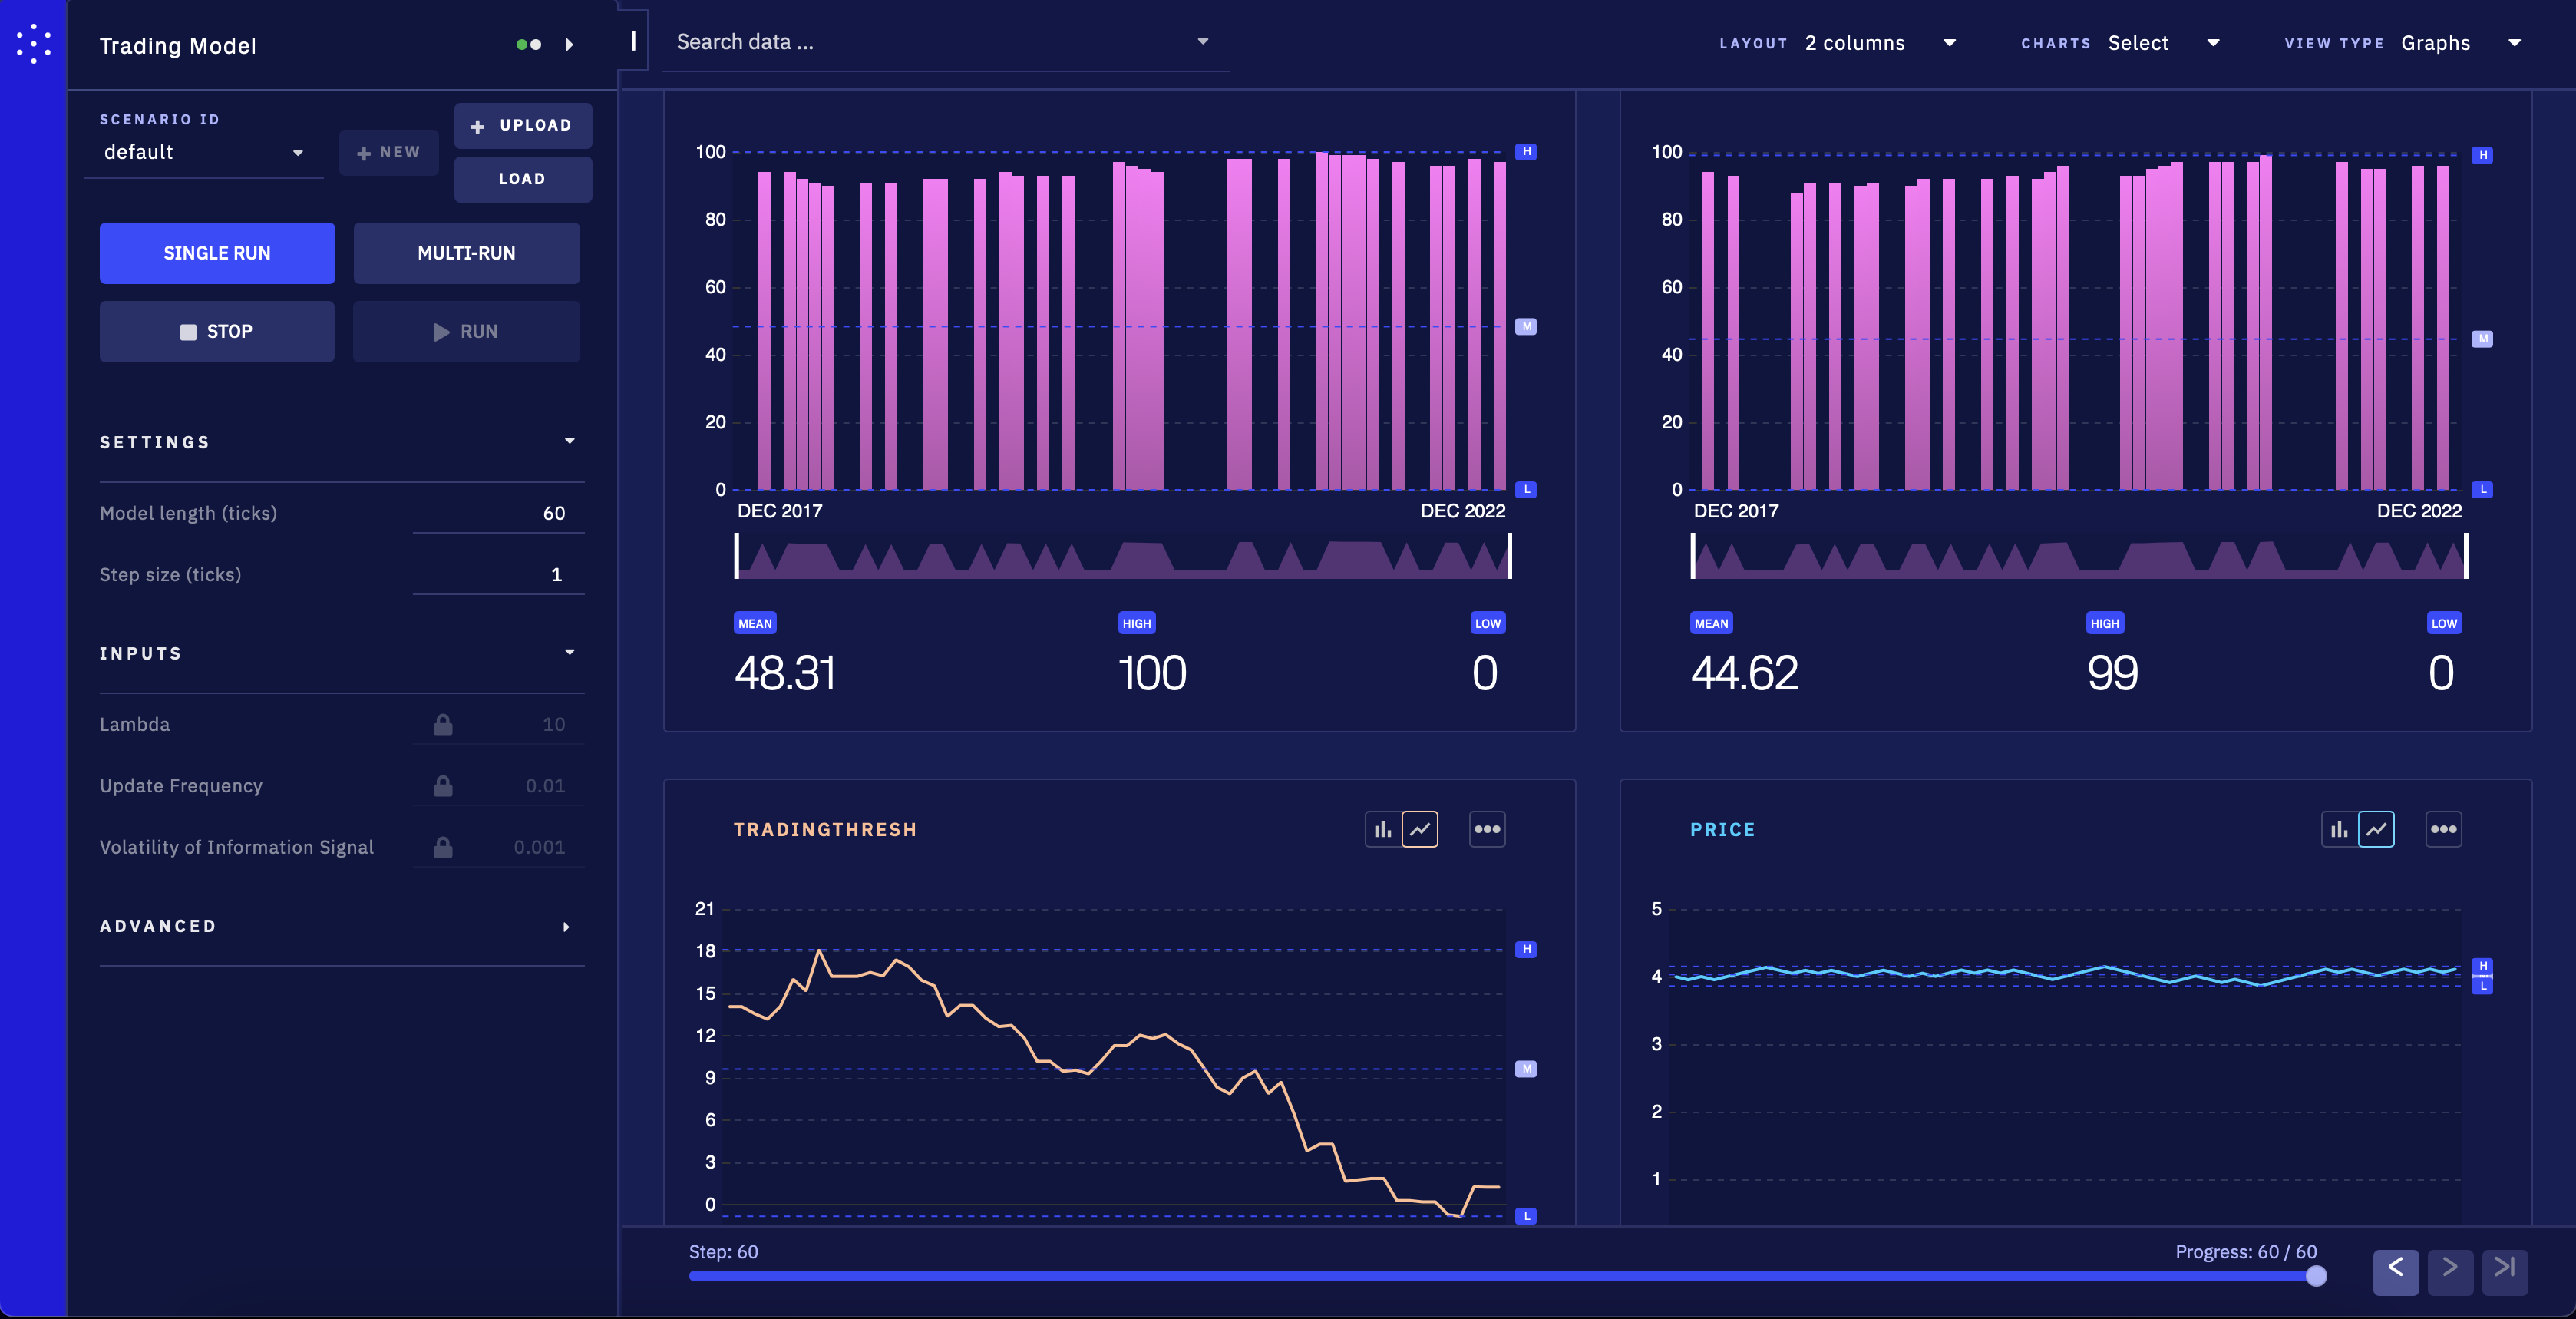Select line chart icon on TRADINGTHRESH
This screenshot has width=2576, height=1319.
pyautogui.click(x=1420, y=829)
